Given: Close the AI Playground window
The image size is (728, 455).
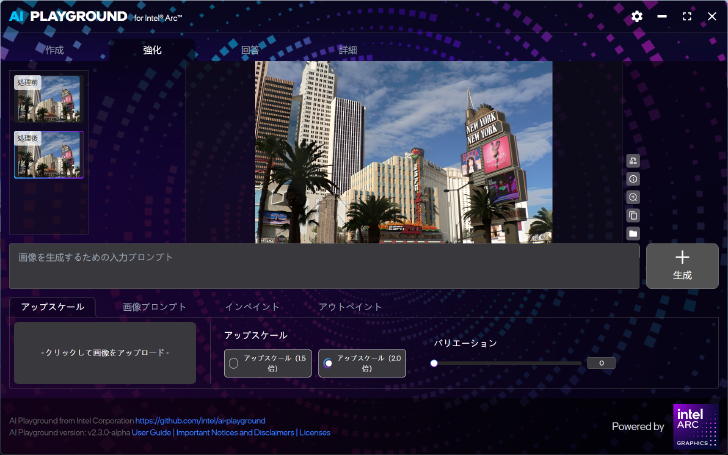Looking at the screenshot, I should point(712,16).
